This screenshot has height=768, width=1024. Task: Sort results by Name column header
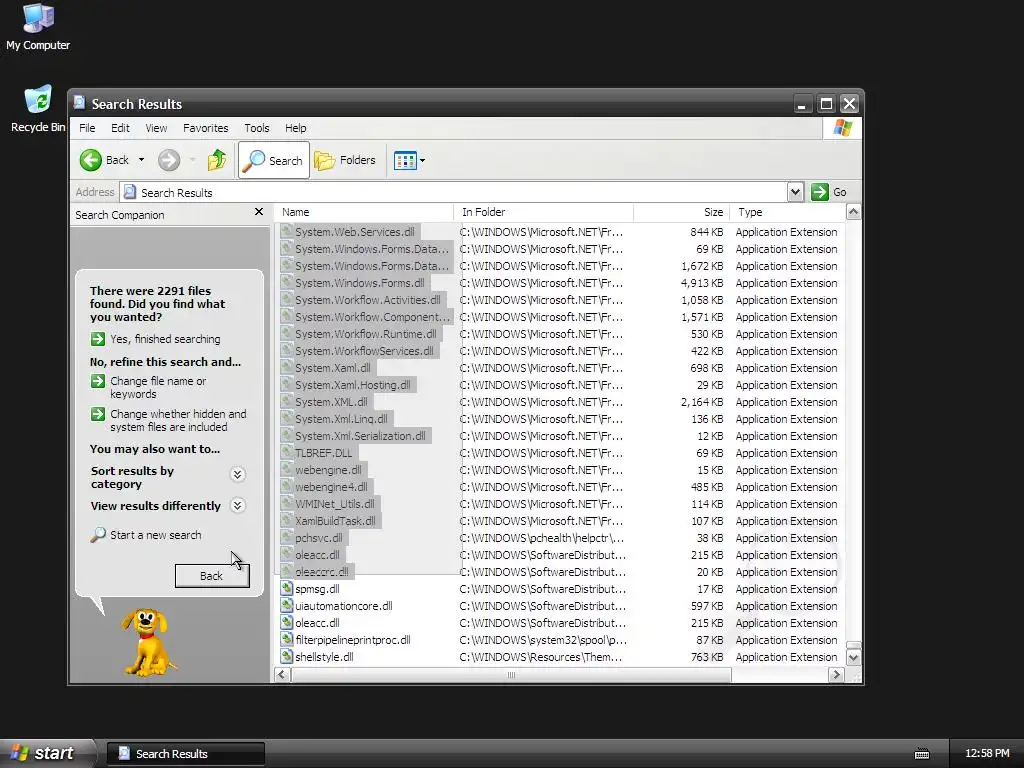(x=364, y=212)
